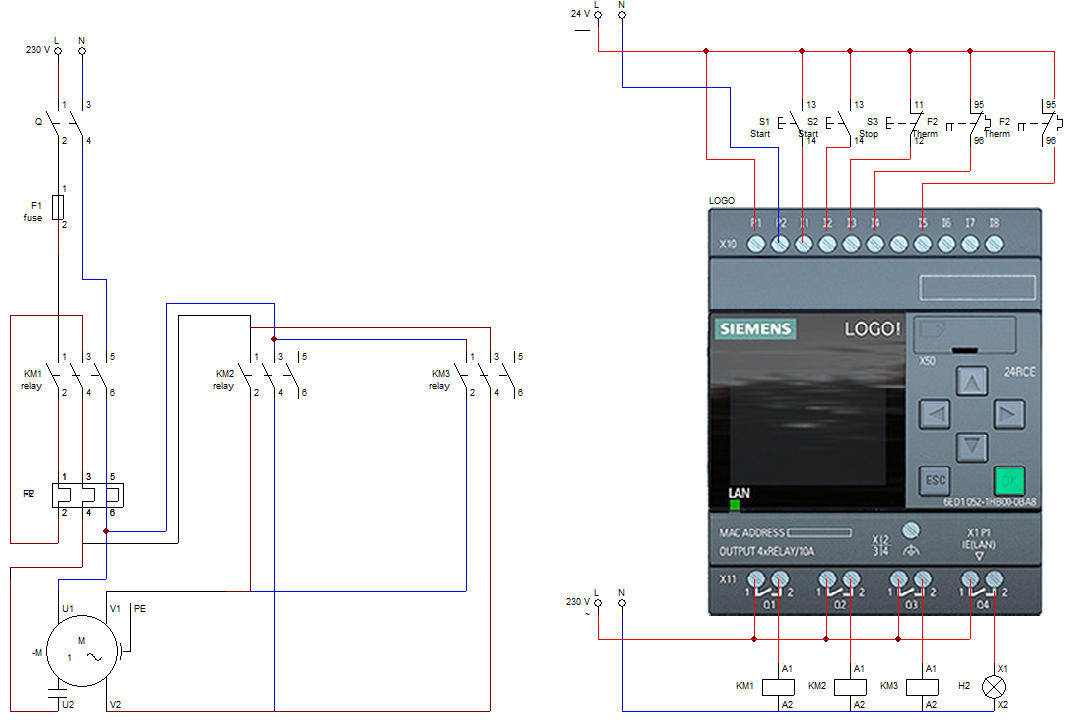This screenshot has height=728, width=1069.
Task: Select the F1 fuse symbol
Action: (x=58, y=207)
